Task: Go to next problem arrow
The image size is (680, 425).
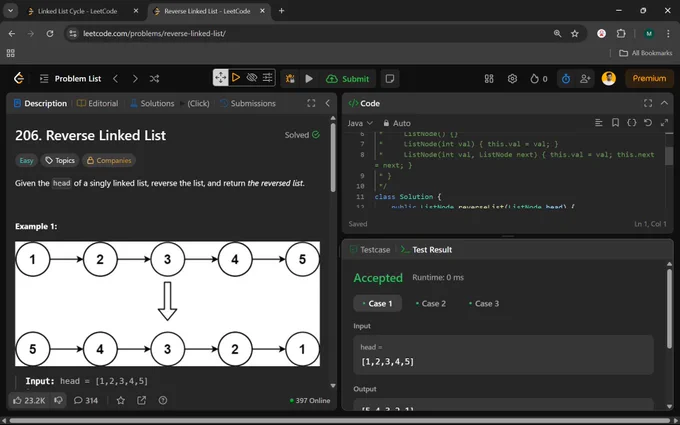Action: [x=135, y=78]
